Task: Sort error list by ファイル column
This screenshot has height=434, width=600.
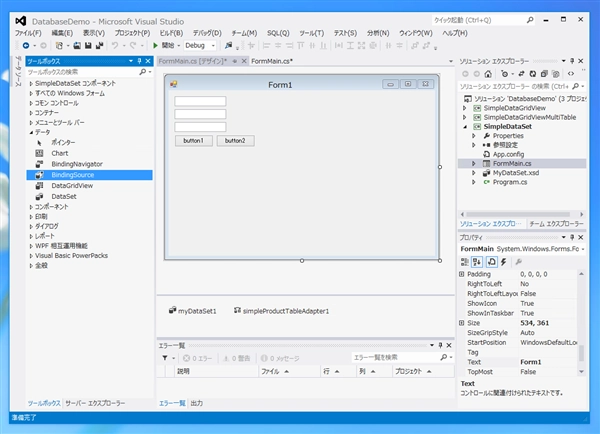Action: click(x=289, y=371)
